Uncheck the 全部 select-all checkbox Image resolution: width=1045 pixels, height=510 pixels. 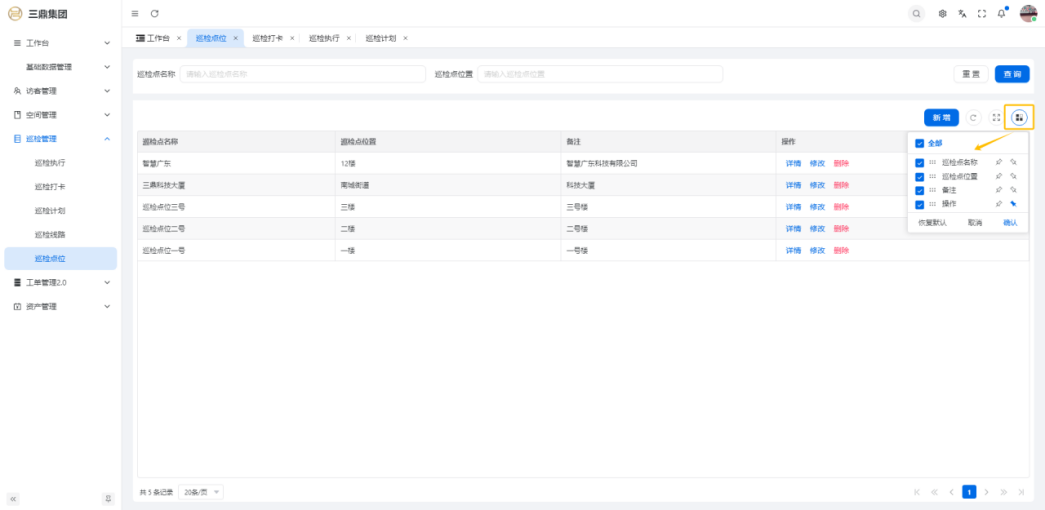pos(920,143)
